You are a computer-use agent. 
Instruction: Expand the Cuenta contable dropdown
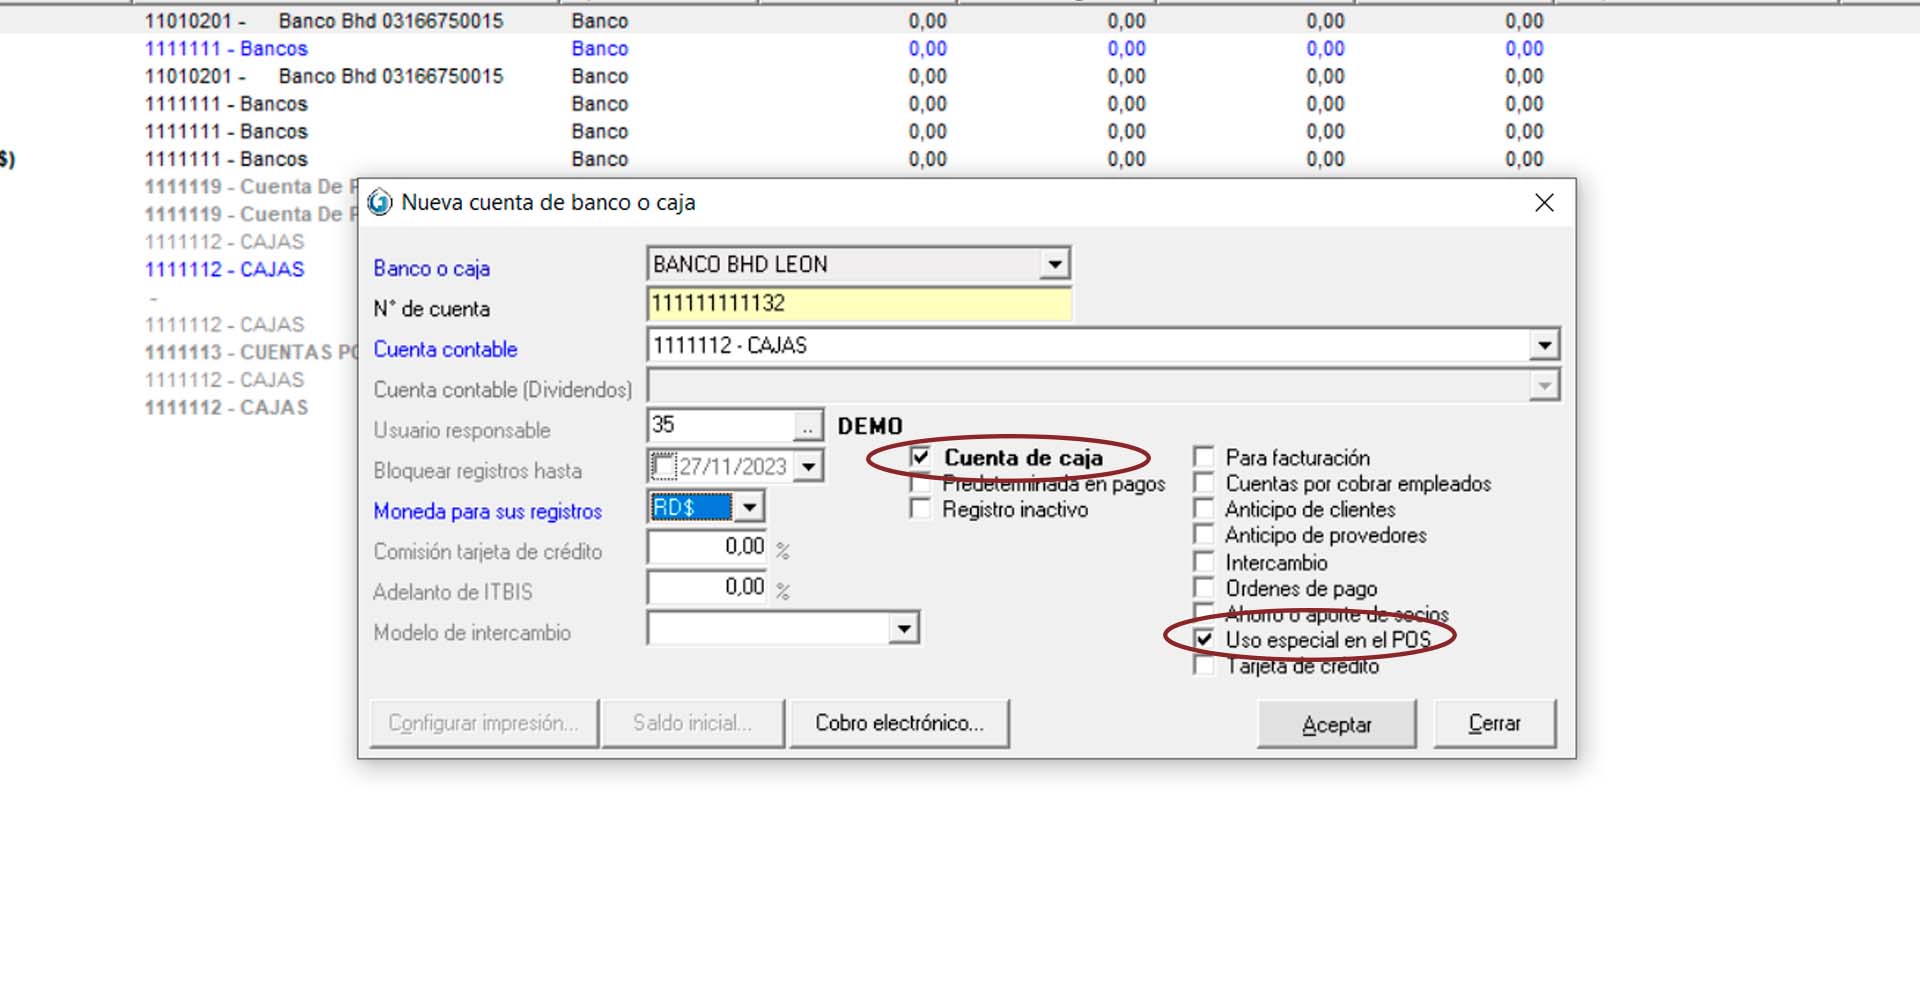coord(1544,346)
